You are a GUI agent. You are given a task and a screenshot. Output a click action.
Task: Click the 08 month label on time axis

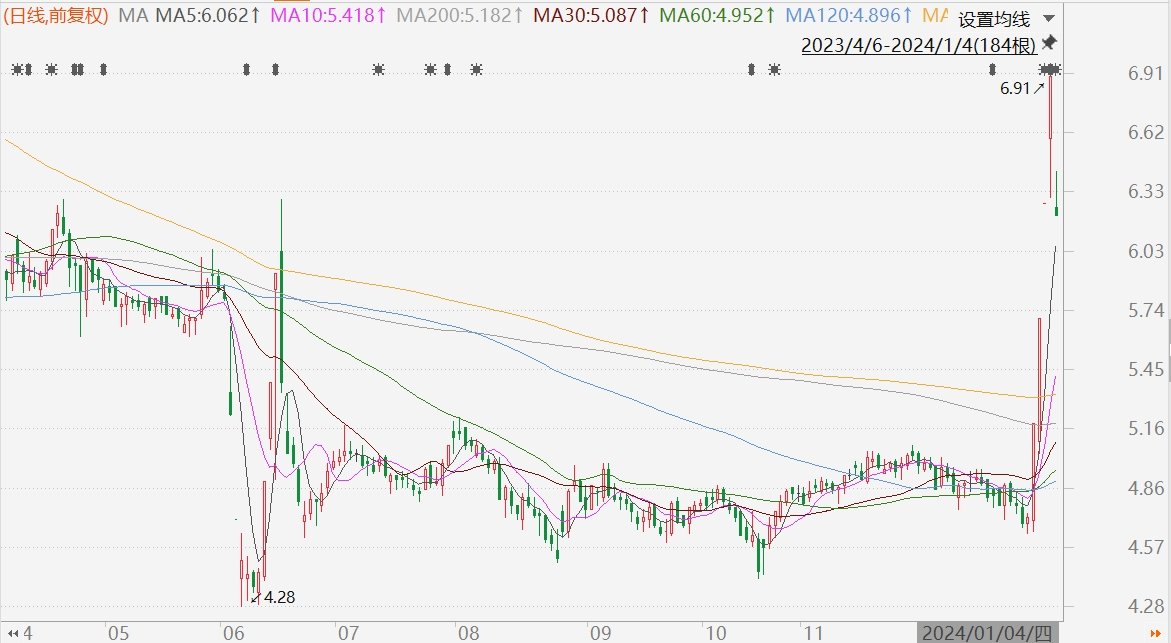[x=468, y=633]
